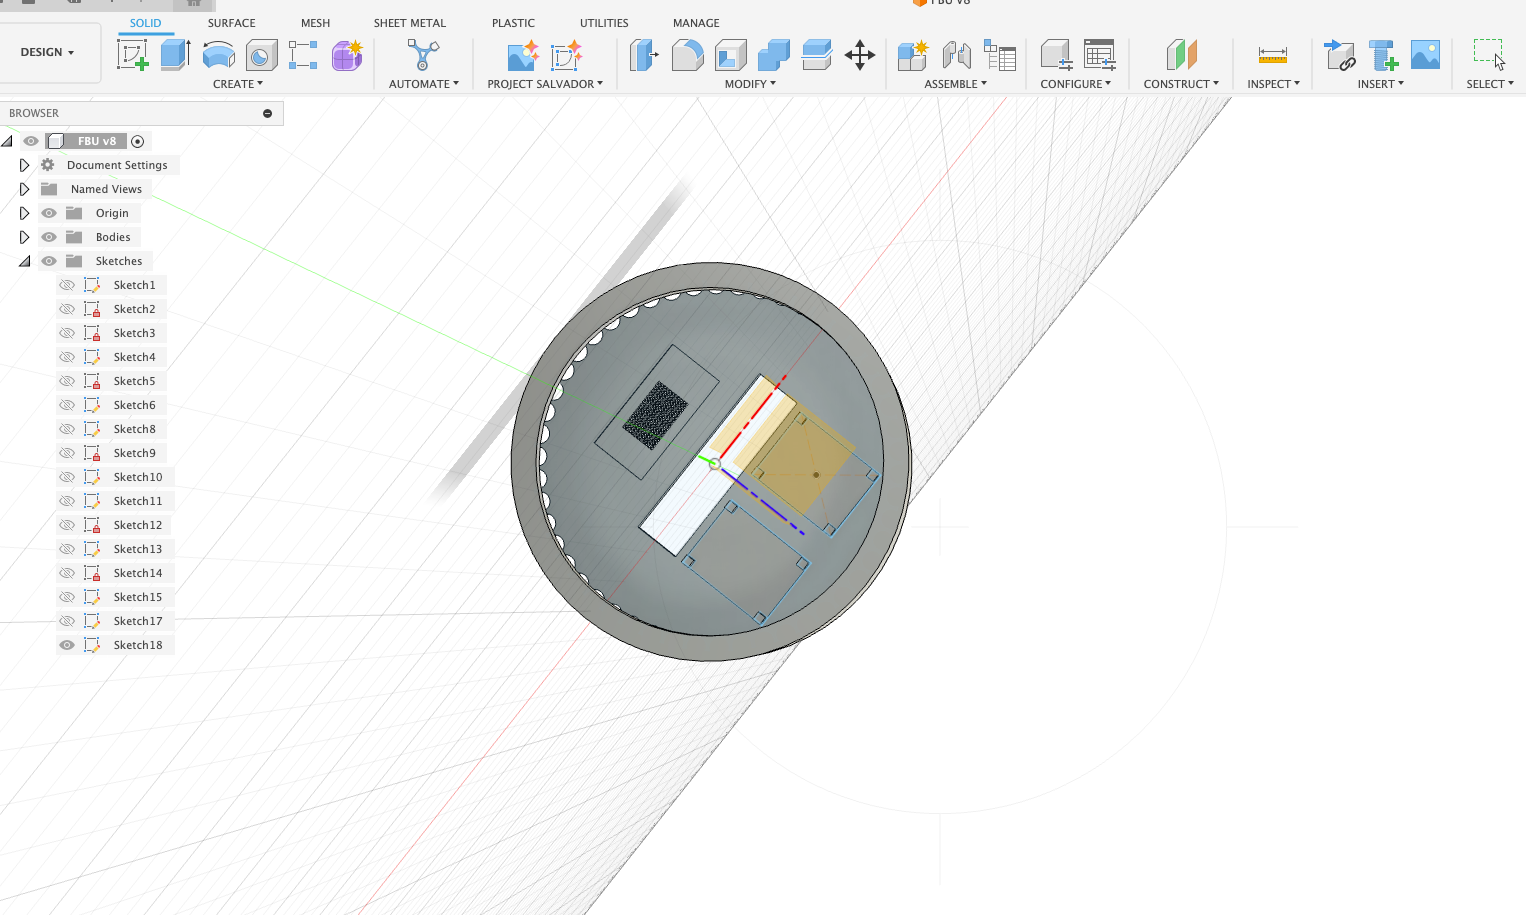This screenshot has height=915, width=1526.
Task: Toggle visibility of Origin folder
Action: coord(49,213)
